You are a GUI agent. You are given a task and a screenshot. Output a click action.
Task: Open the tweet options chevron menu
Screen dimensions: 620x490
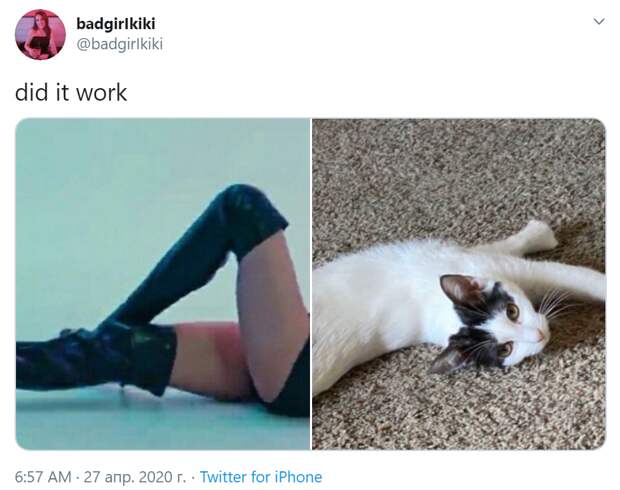(599, 21)
